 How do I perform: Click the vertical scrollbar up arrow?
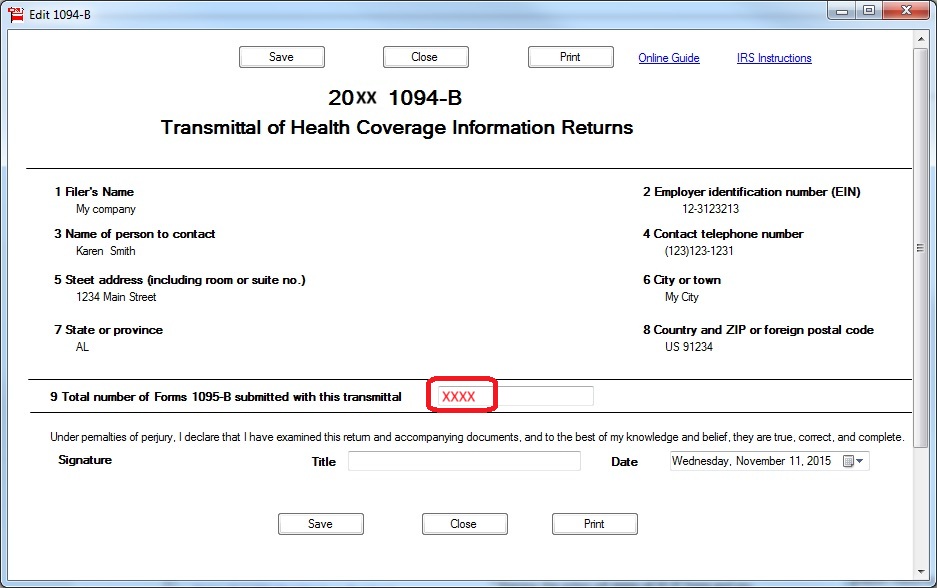coord(921,38)
